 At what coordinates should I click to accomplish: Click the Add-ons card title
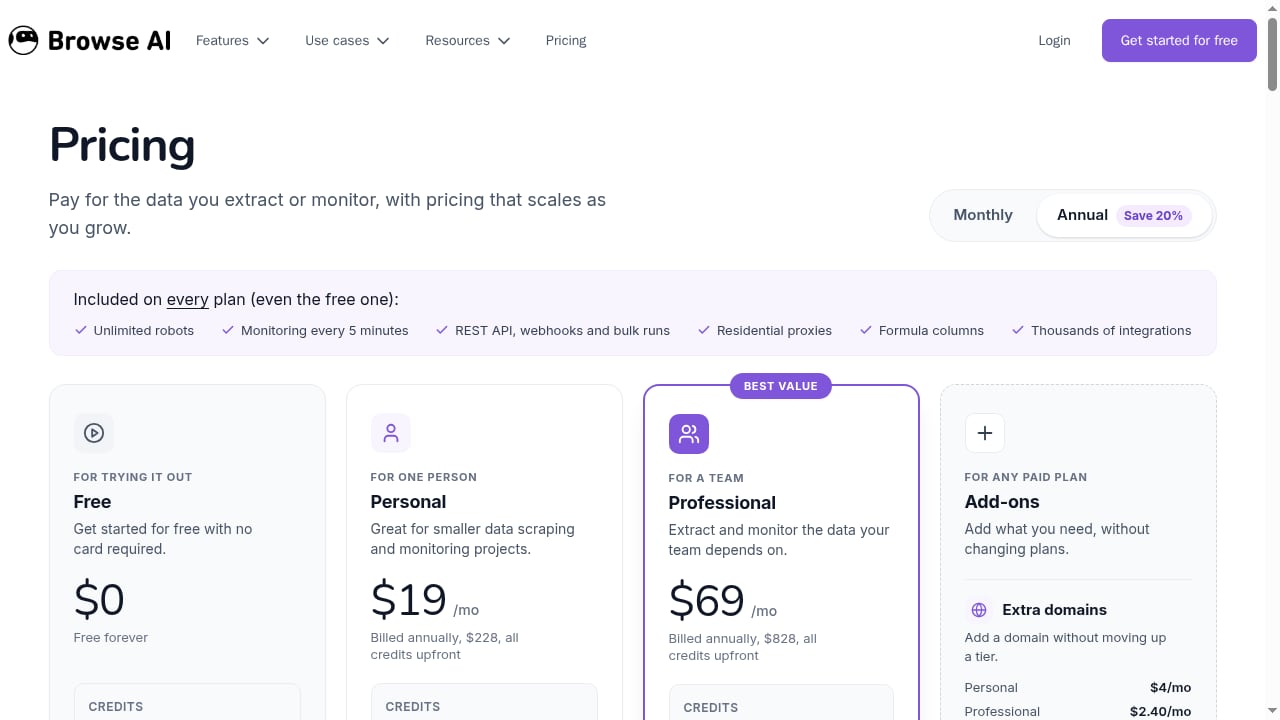(x=1002, y=502)
